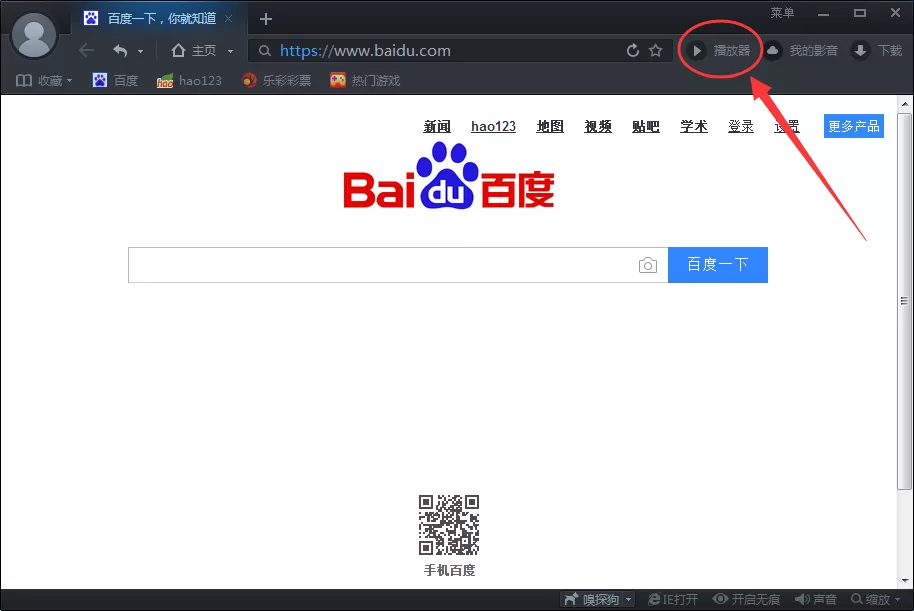Open the hao123 link in Baidu navigation
Screen dimensions: 914x611
pyautogui.click(x=493, y=126)
